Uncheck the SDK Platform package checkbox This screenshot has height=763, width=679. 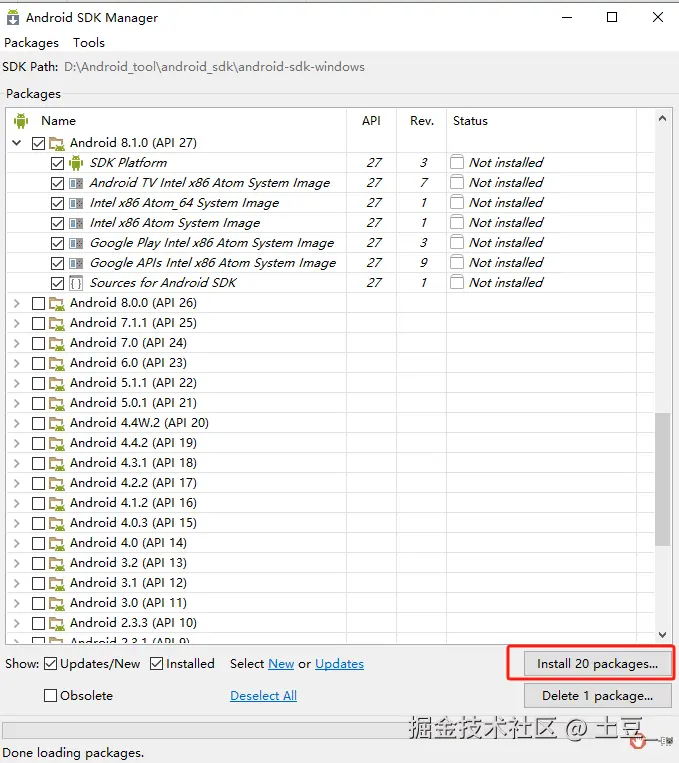coord(57,163)
